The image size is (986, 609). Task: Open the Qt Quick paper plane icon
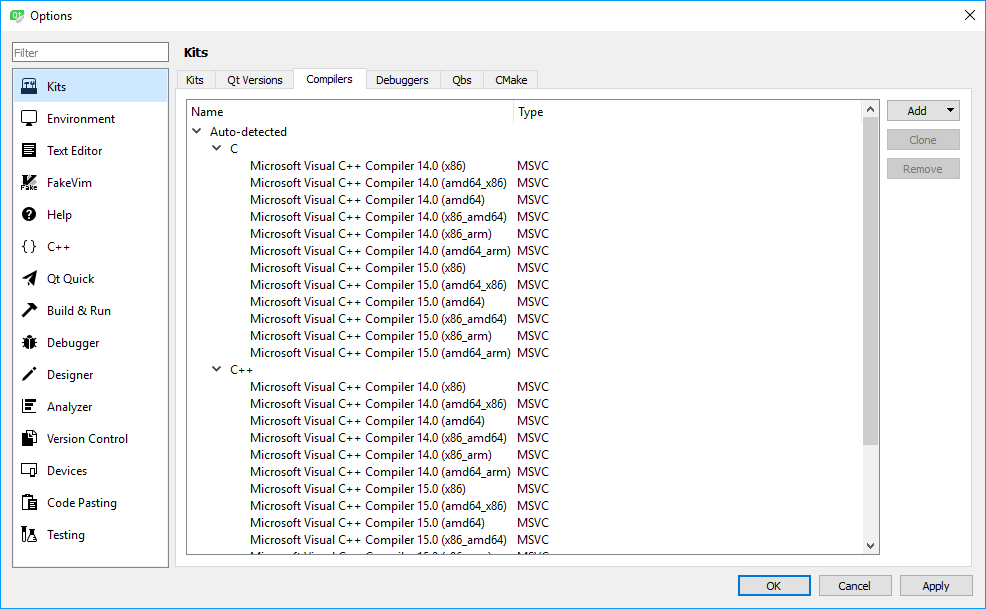pyautogui.click(x=29, y=279)
